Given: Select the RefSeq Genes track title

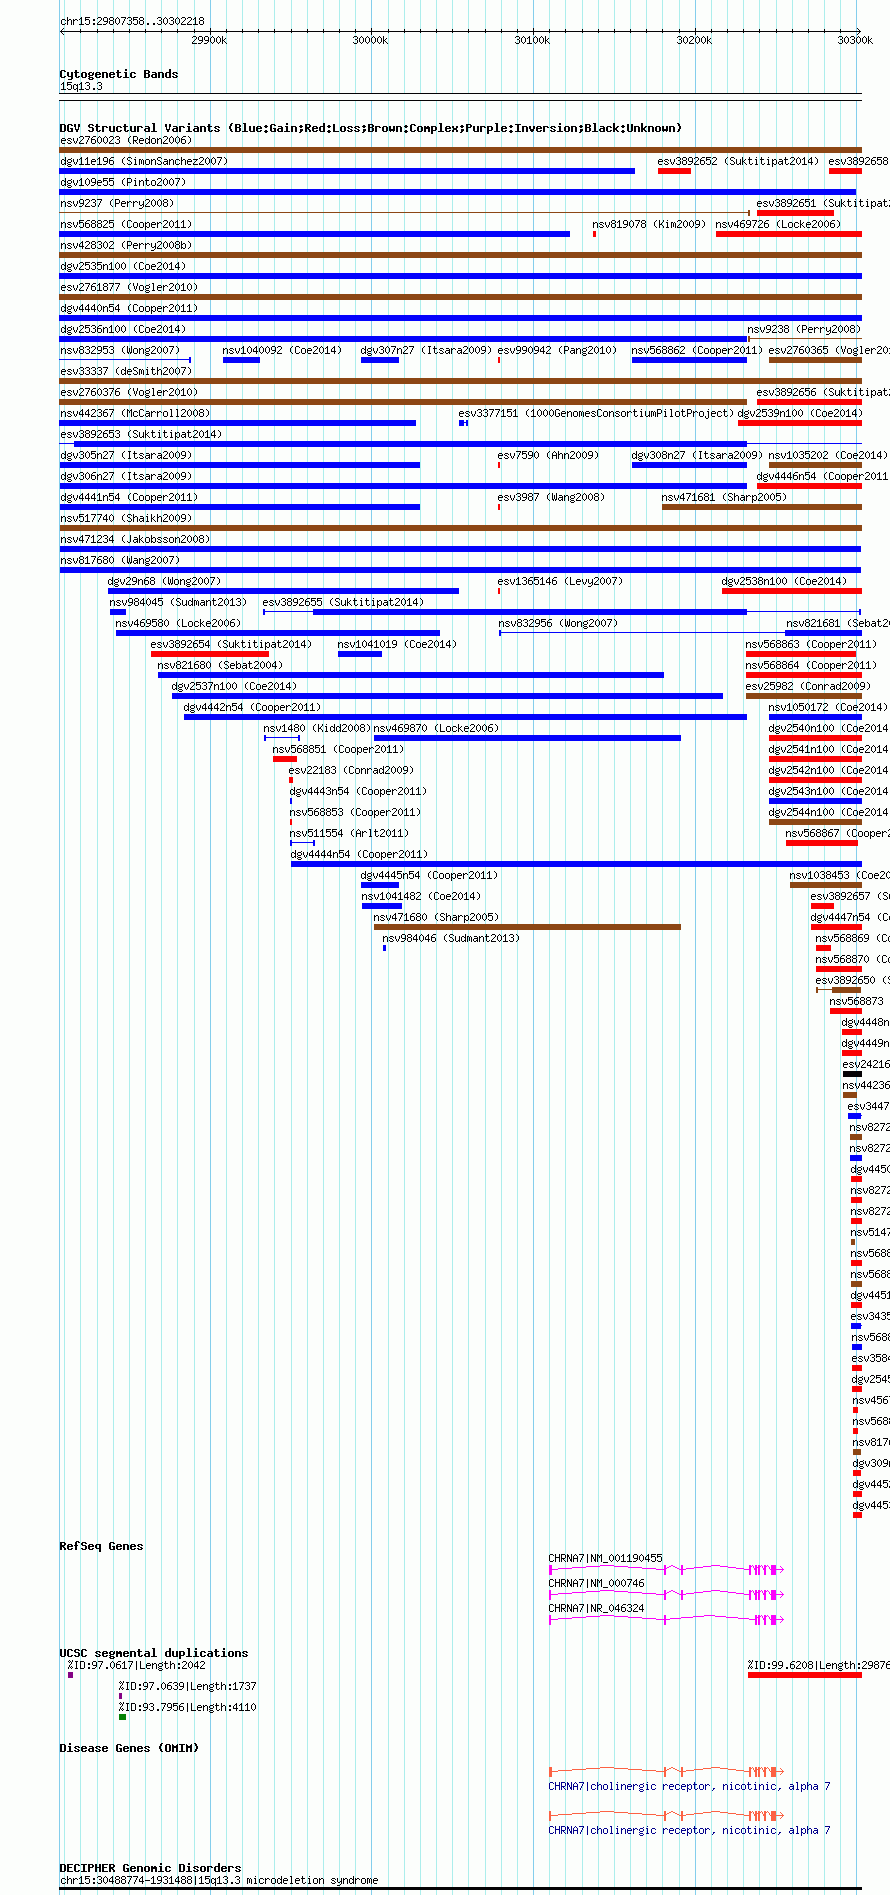Looking at the screenshot, I should click(x=101, y=1546).
